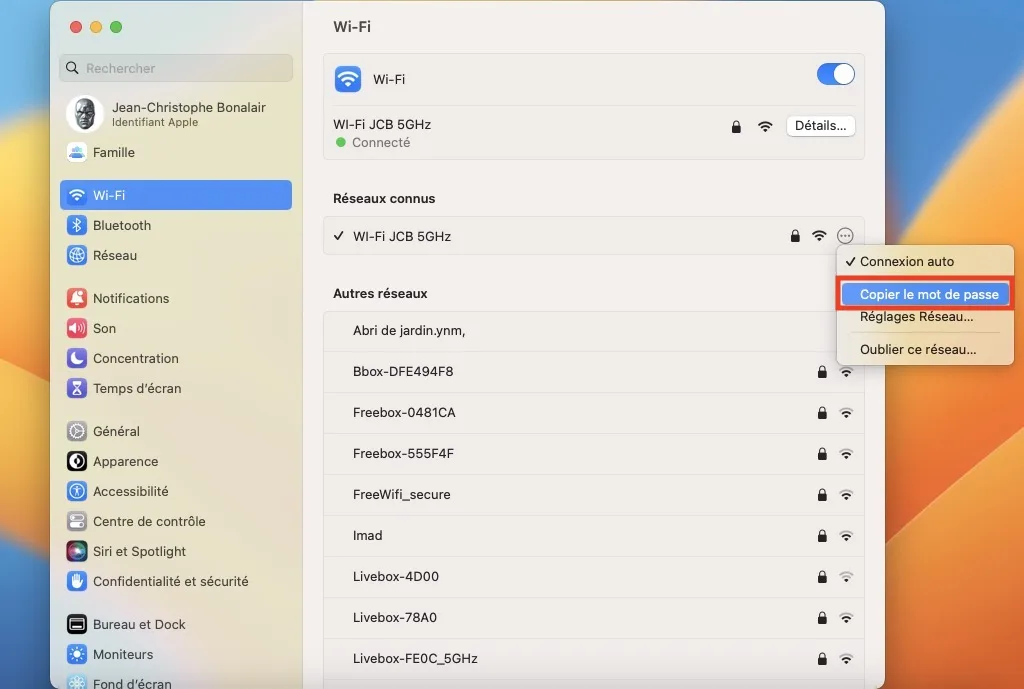Choose Oublier ce réseau from the menu
Image resolution: width=1024 pixels, height=689 pixels.
[x=917, y=349]
